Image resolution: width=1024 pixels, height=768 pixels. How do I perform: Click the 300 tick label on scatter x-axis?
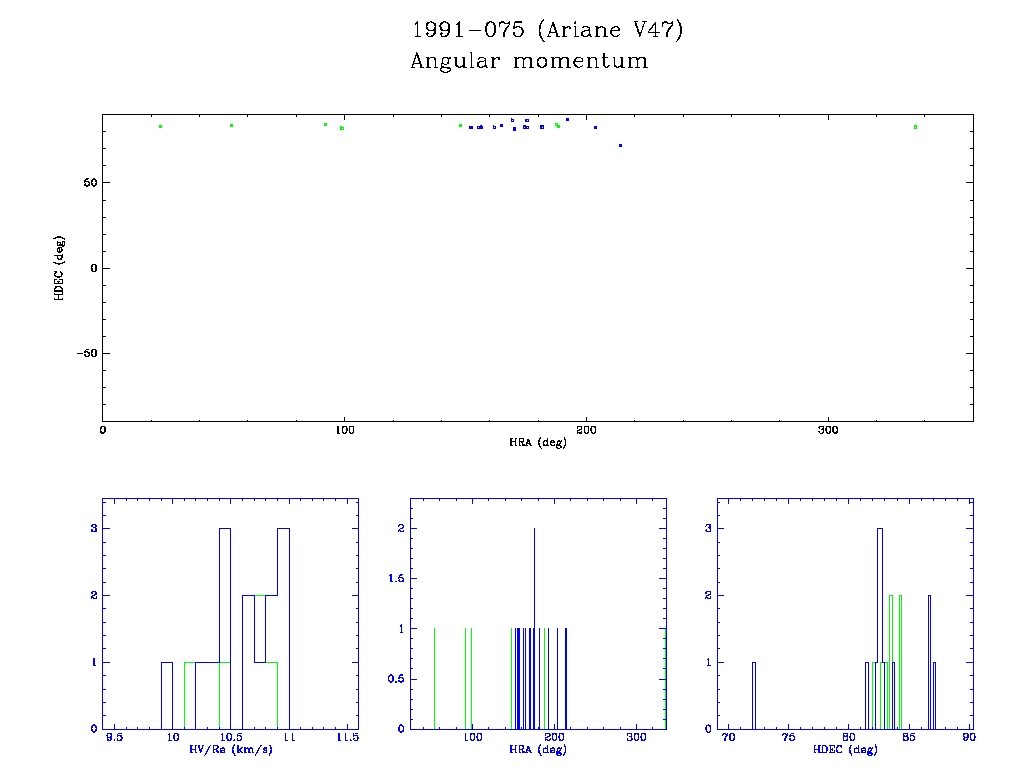[x=828, y=431]
